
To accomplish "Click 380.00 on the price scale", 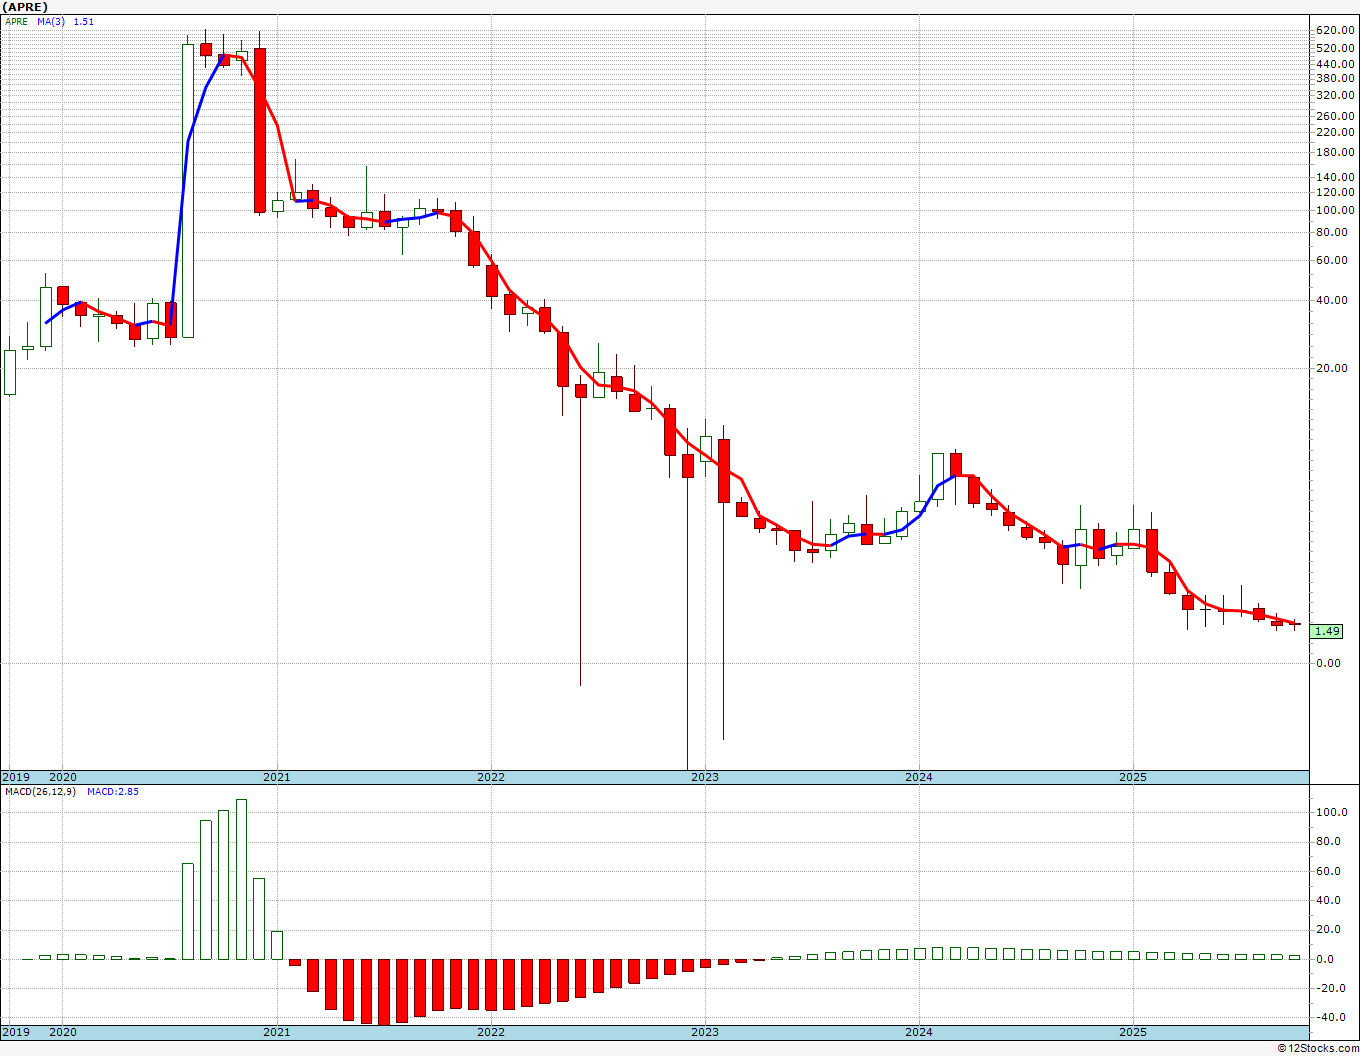I will click(x=1335, y=78).
